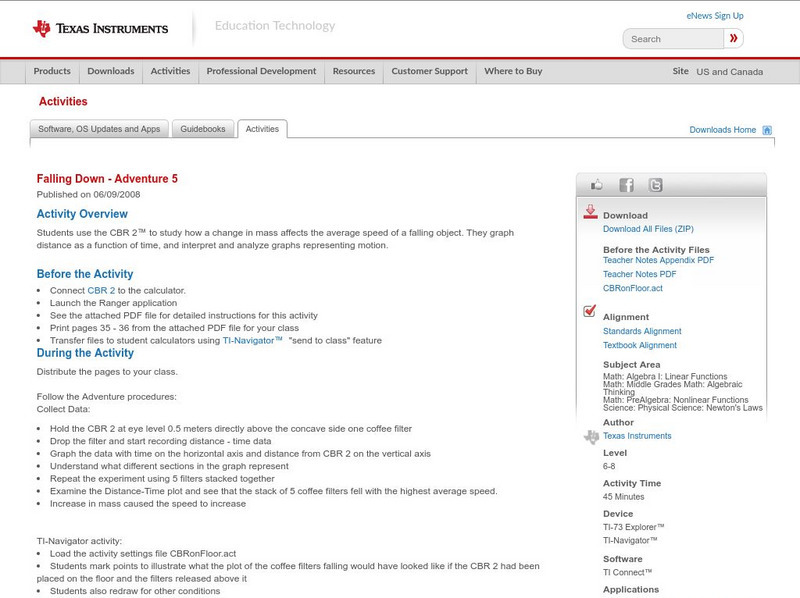Click the 45 Minutes activity time value
This screenshot has width=800, height=598.
623,497
